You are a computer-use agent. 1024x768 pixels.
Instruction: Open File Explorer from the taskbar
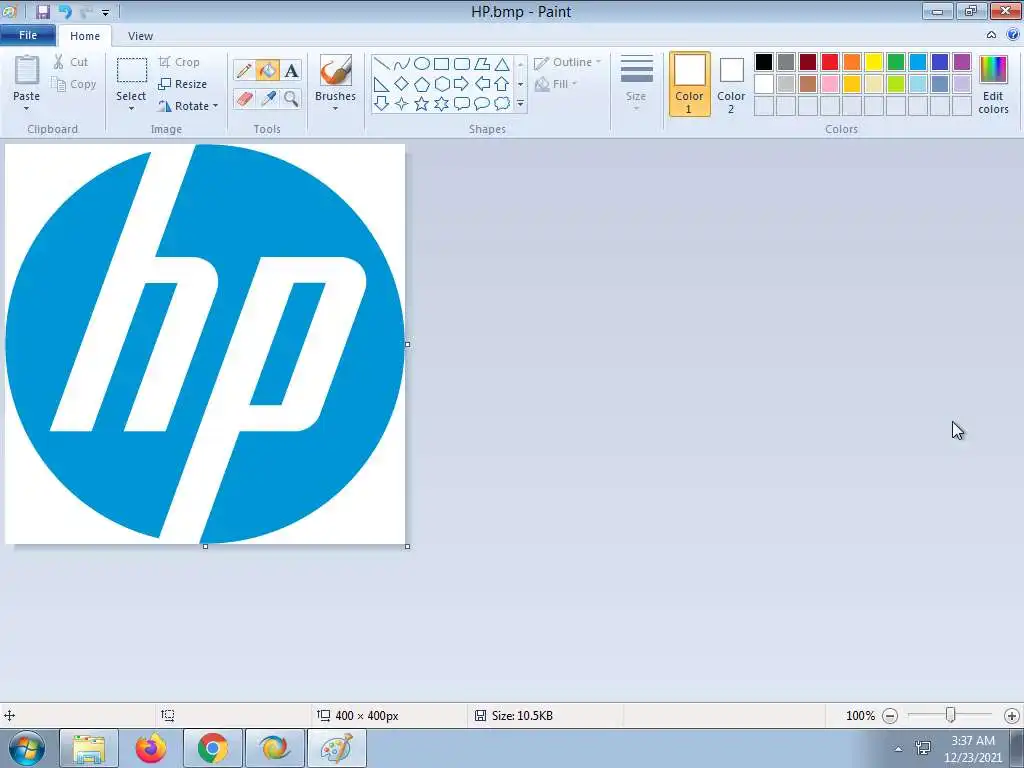coord(89,748)
